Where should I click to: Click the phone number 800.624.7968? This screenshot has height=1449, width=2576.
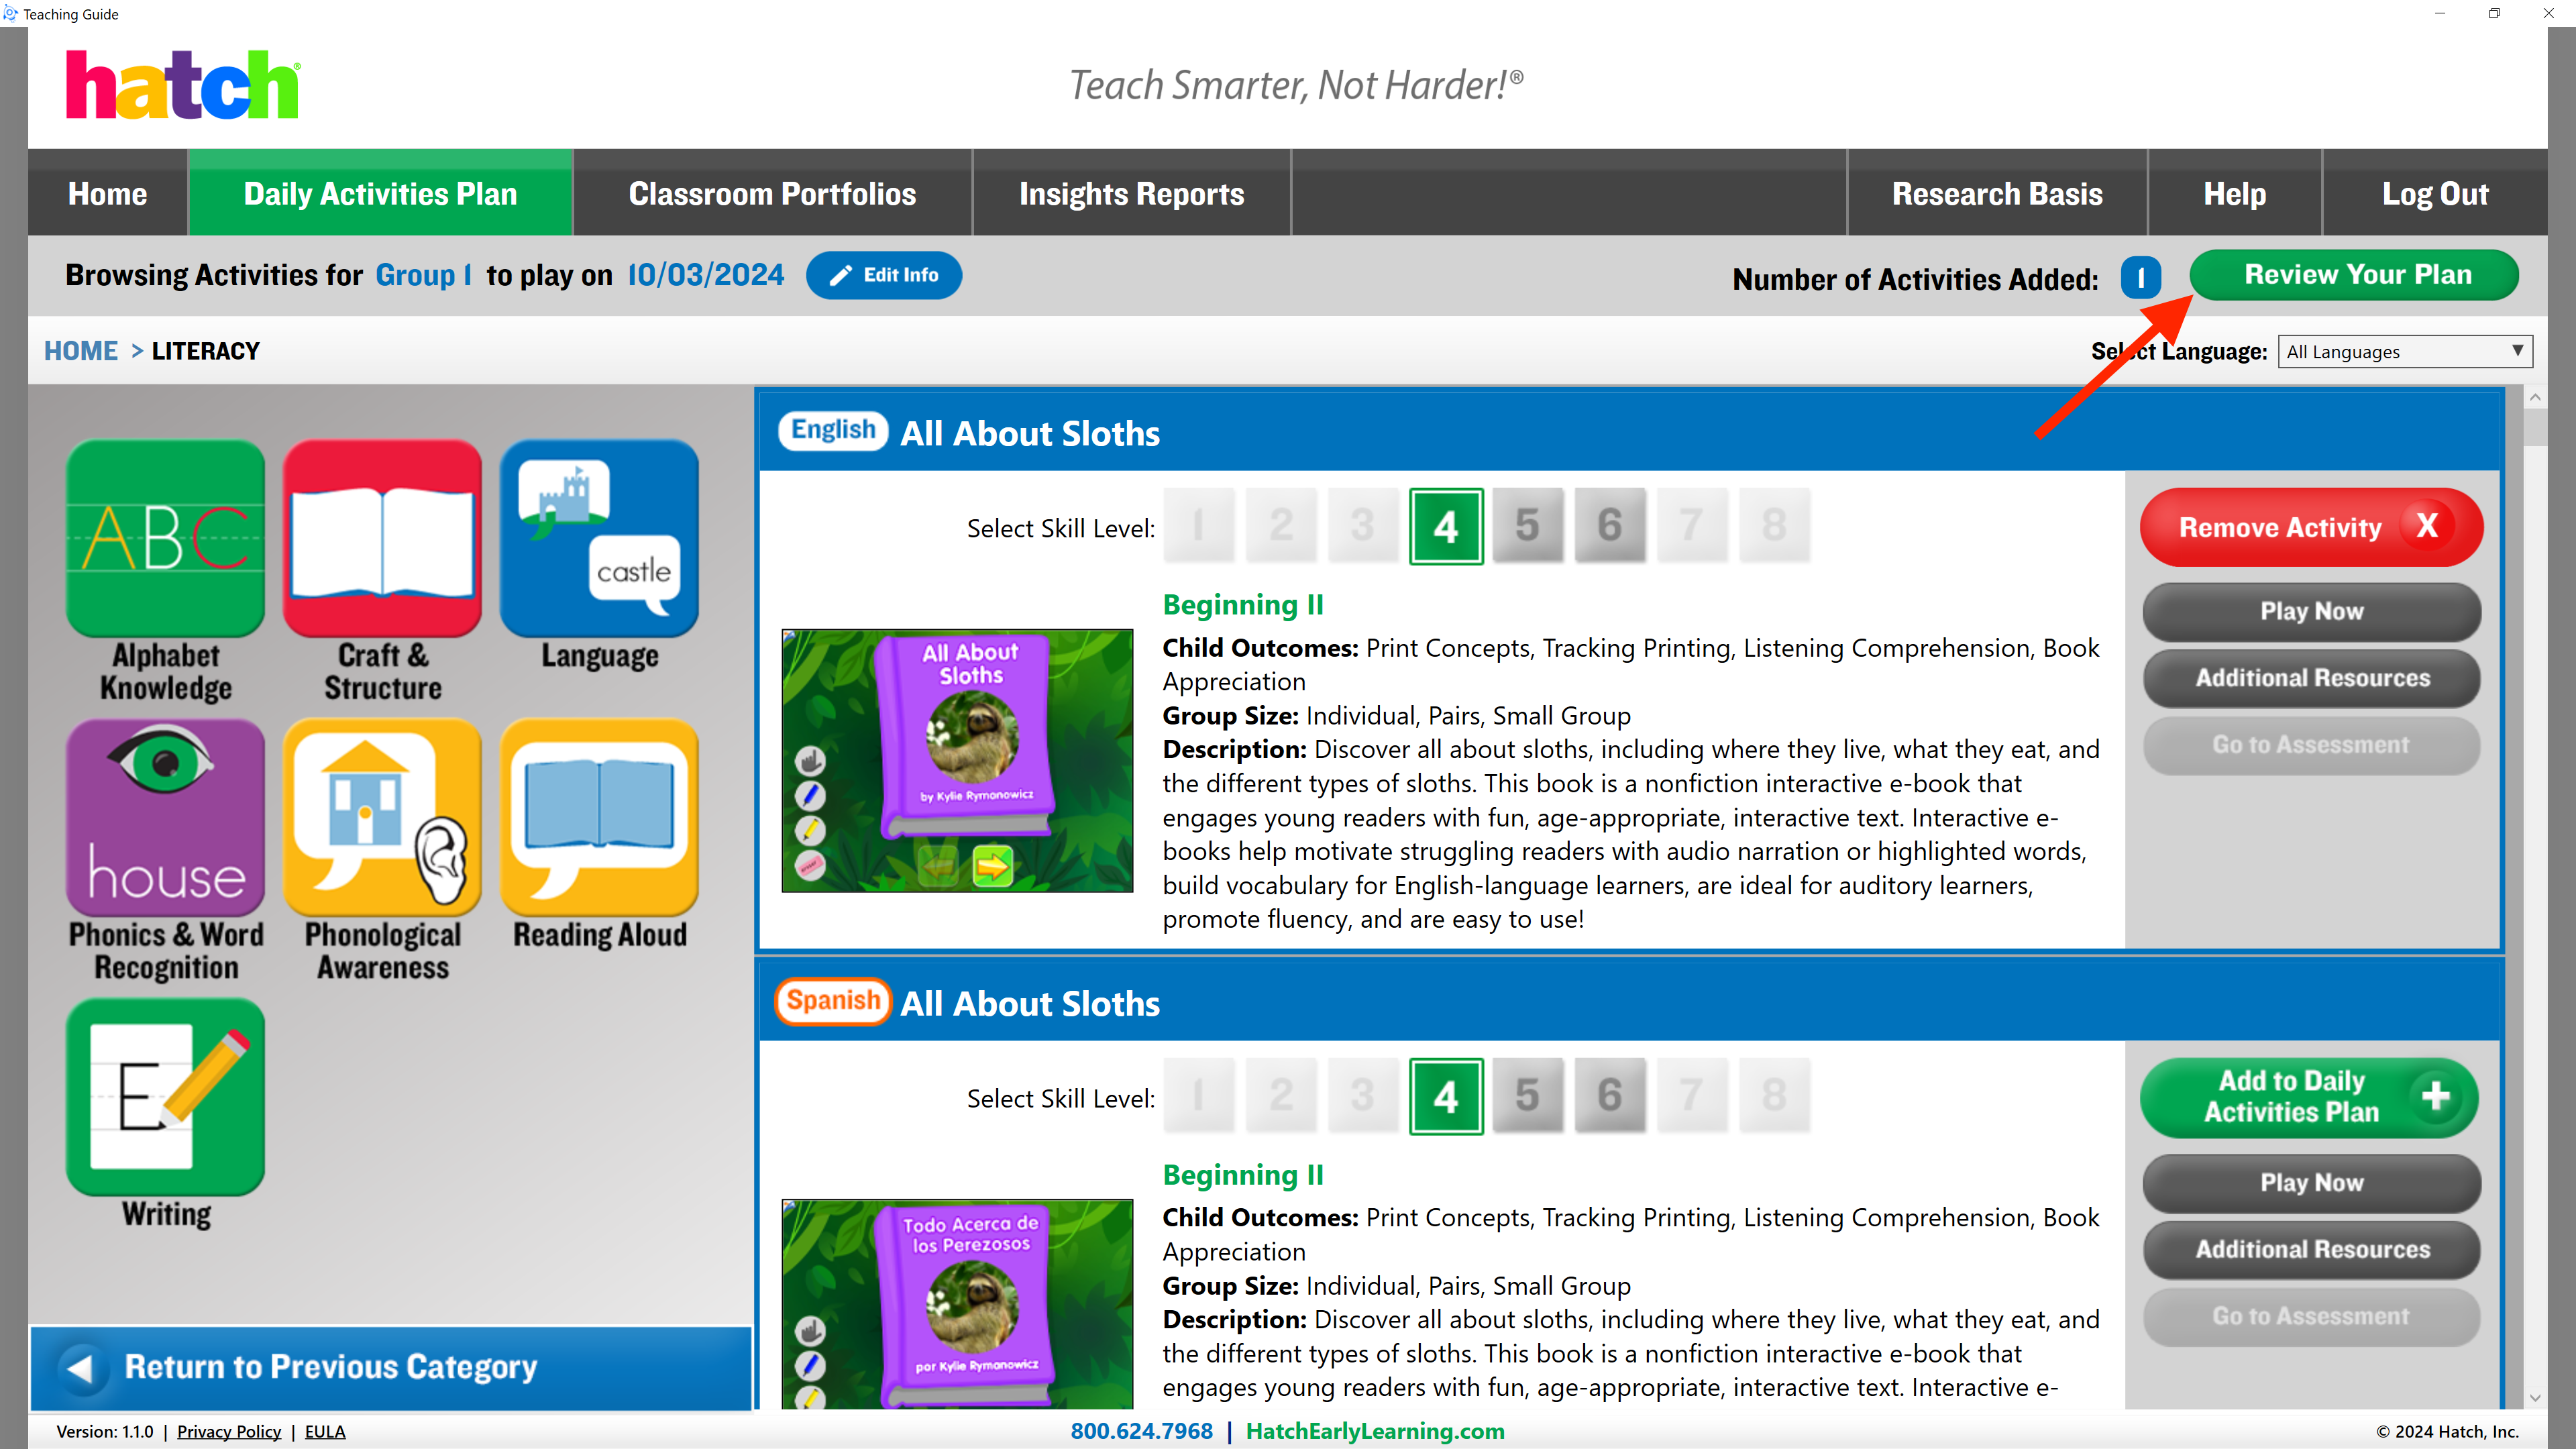[1141, 1431]
